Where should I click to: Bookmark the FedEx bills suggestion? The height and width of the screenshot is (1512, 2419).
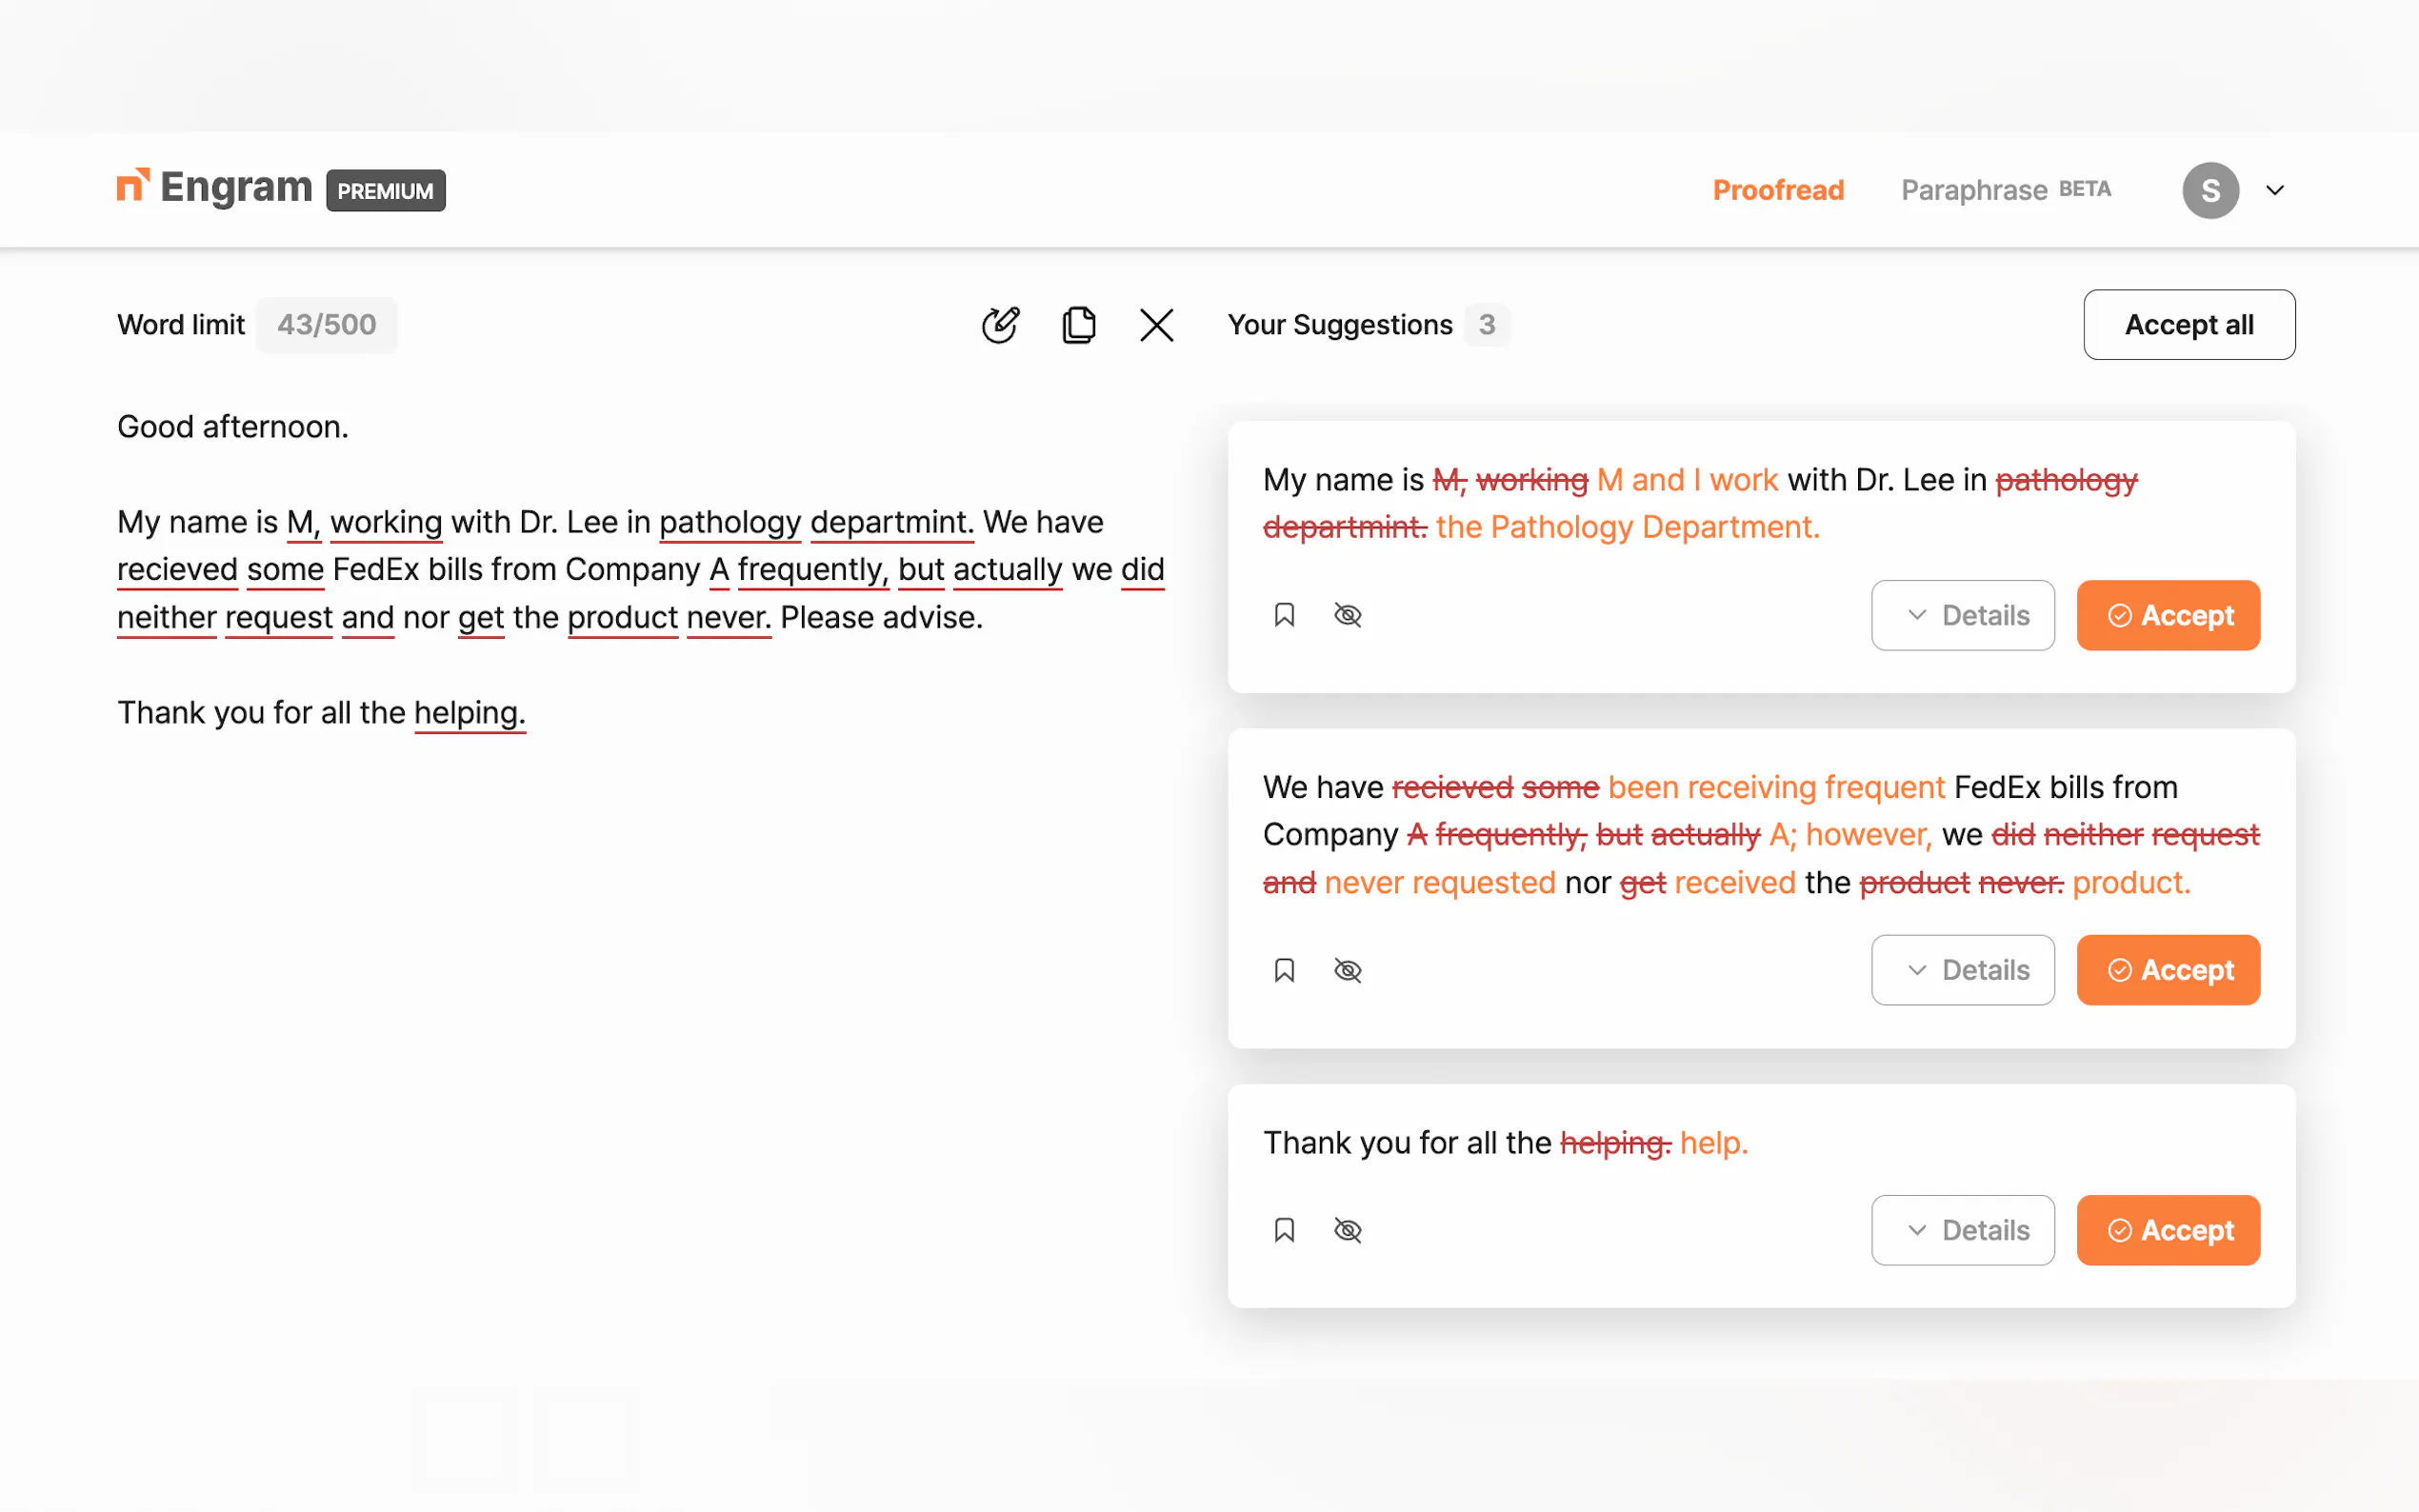click(x=1284, y=970)
